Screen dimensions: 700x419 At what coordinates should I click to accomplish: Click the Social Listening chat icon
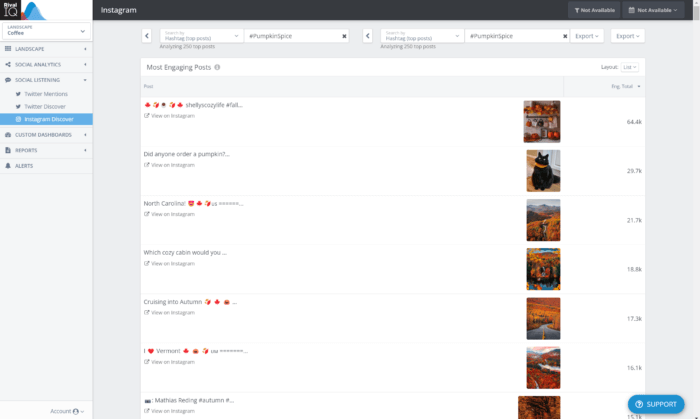(x=8, y=80)
